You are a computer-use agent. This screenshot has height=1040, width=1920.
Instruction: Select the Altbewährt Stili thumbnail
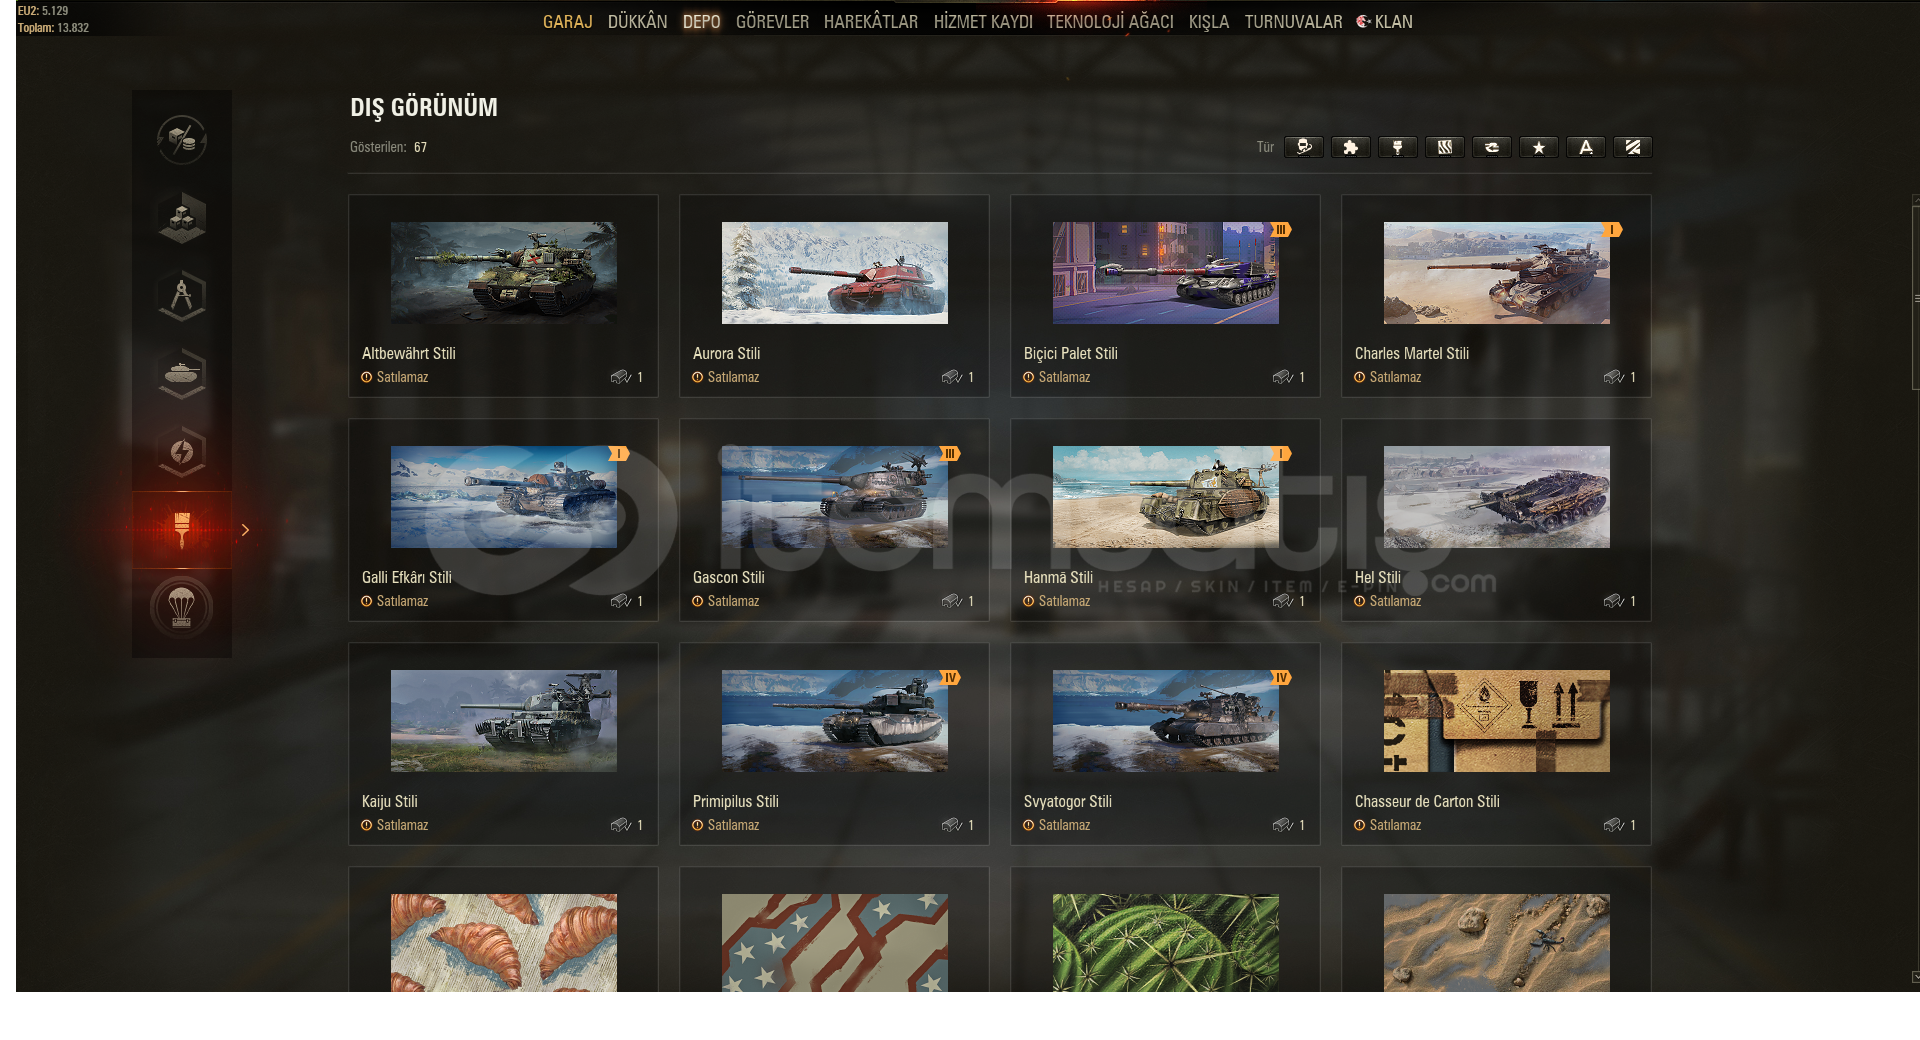[x=504, y=273]
